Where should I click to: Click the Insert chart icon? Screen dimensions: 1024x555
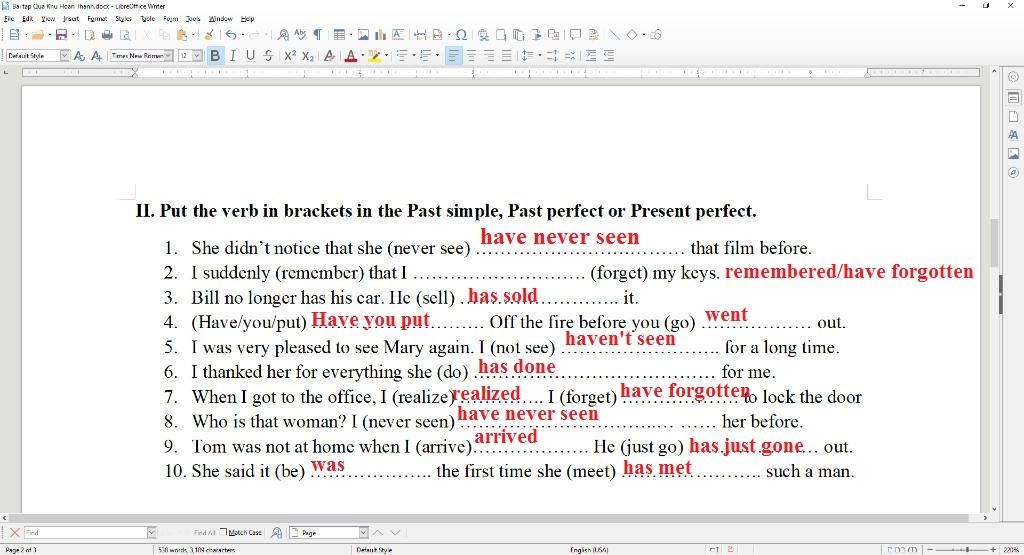[380, 35]
